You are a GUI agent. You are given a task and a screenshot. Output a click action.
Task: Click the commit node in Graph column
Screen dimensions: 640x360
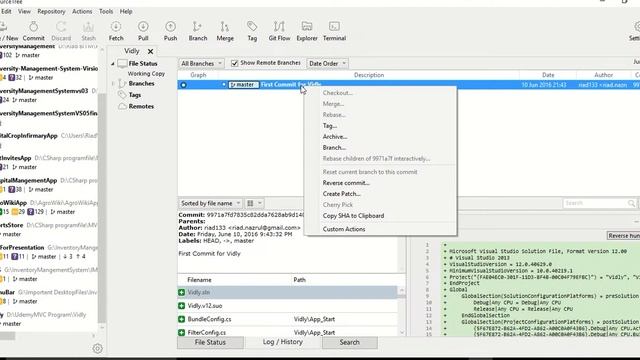(183, 85)
